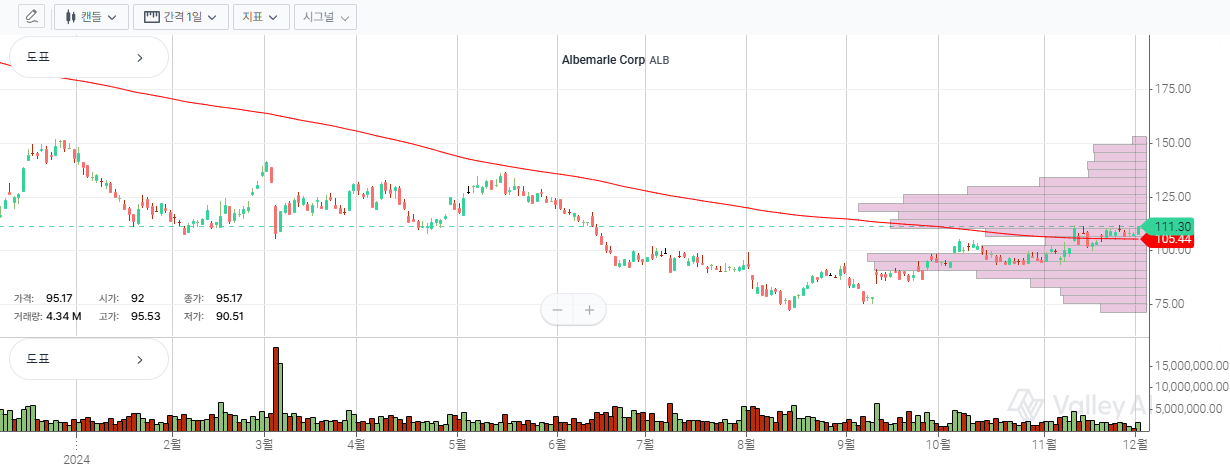Image resolution: width=1230 pixels, height=470 pixels.
Task: Expand the 지표 indicators menu
Action: (x=260, y=17)
